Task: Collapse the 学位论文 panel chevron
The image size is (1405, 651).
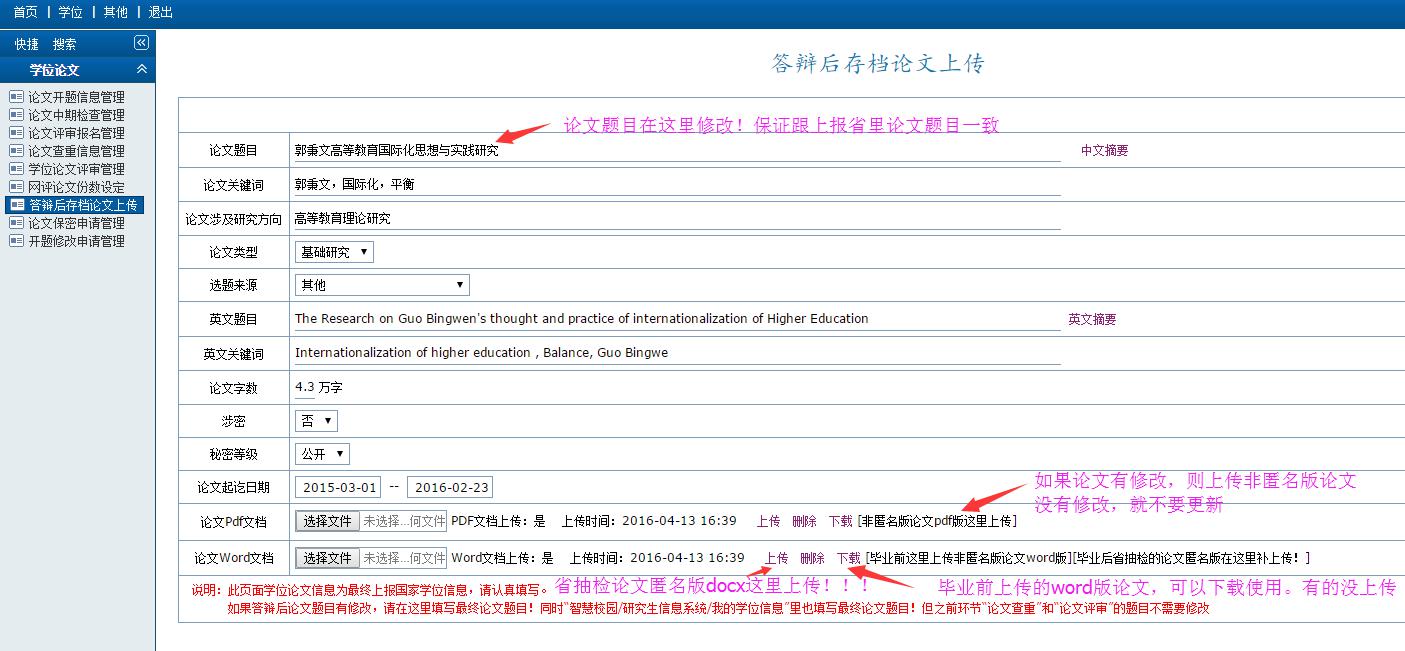Action: click(x=141, y=70)
